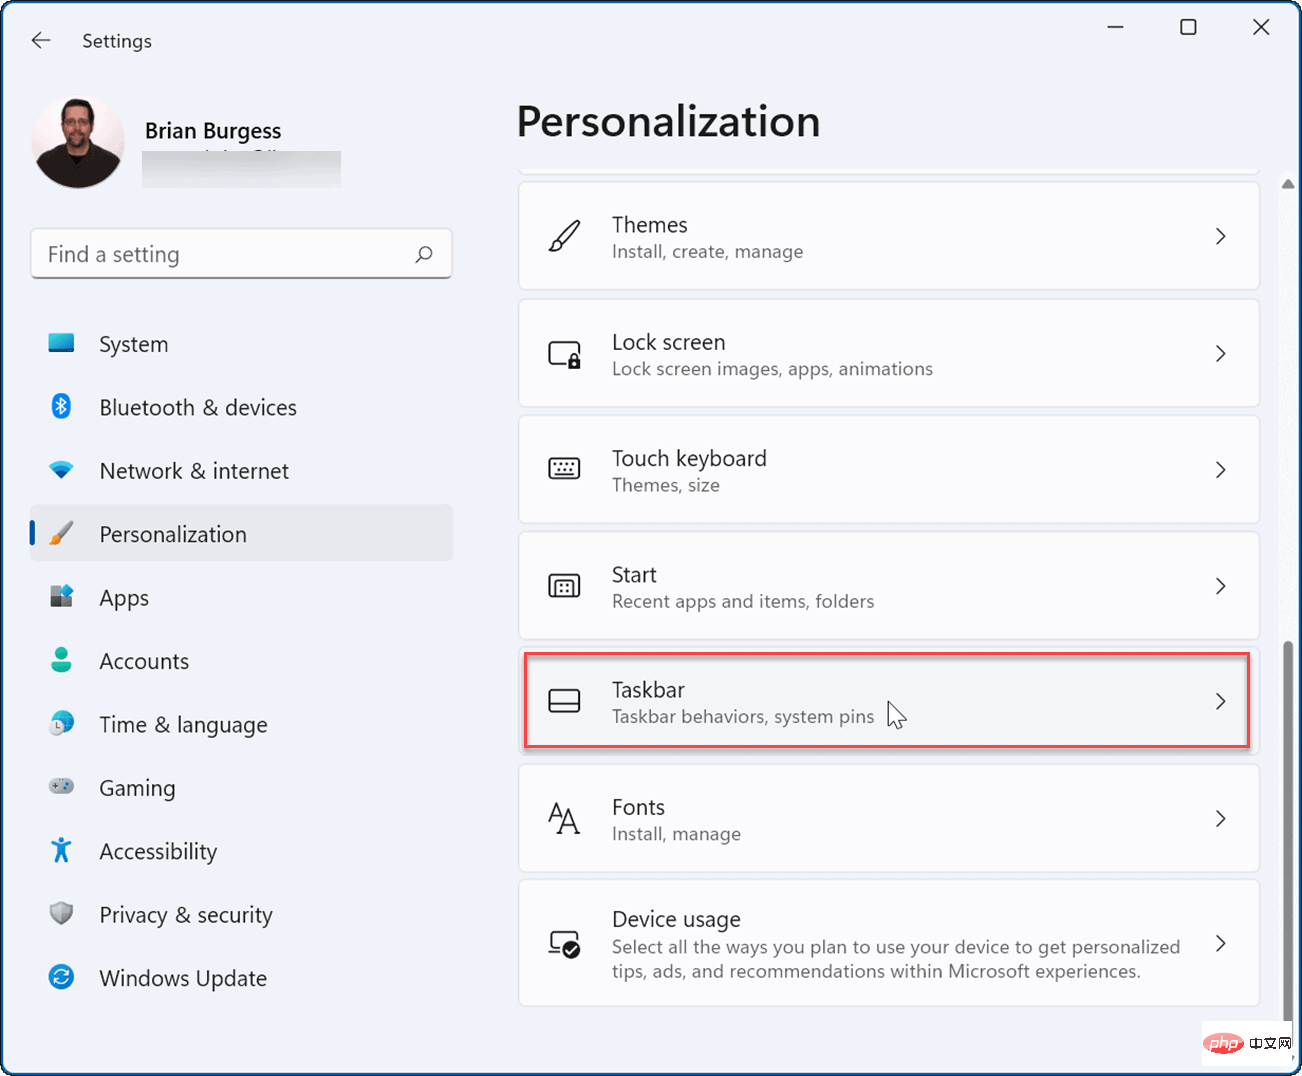This screenshot has width=1302, height=1076.
Task: Click 'Lock screen images, apps, animations' text
Action: point(772,369)
